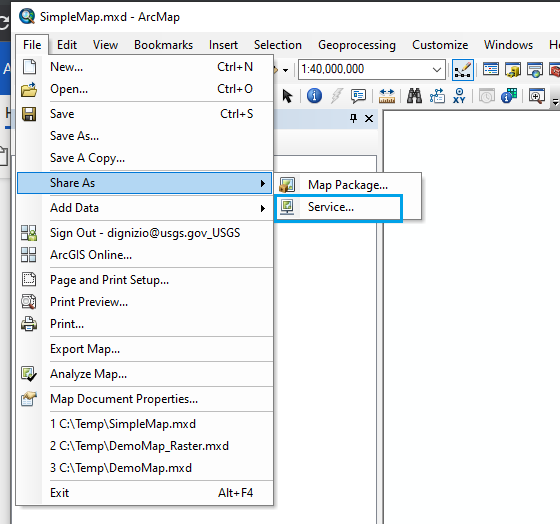Image resolution: width=560 pixels, height=524 pixels.
Task: Select Save A Copy... menu entry
Action: point(145,158)
